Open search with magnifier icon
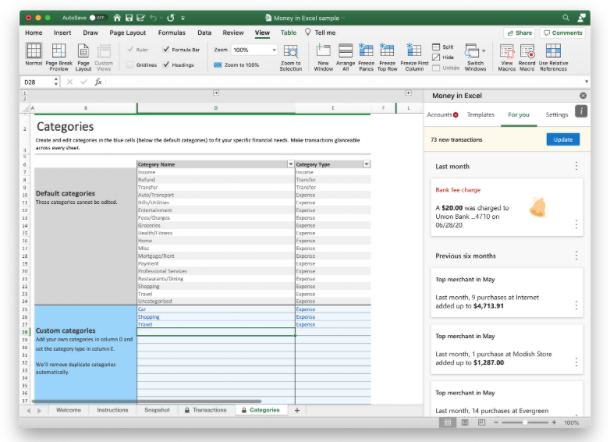This screenshot has height=442, width=608. 566,18
